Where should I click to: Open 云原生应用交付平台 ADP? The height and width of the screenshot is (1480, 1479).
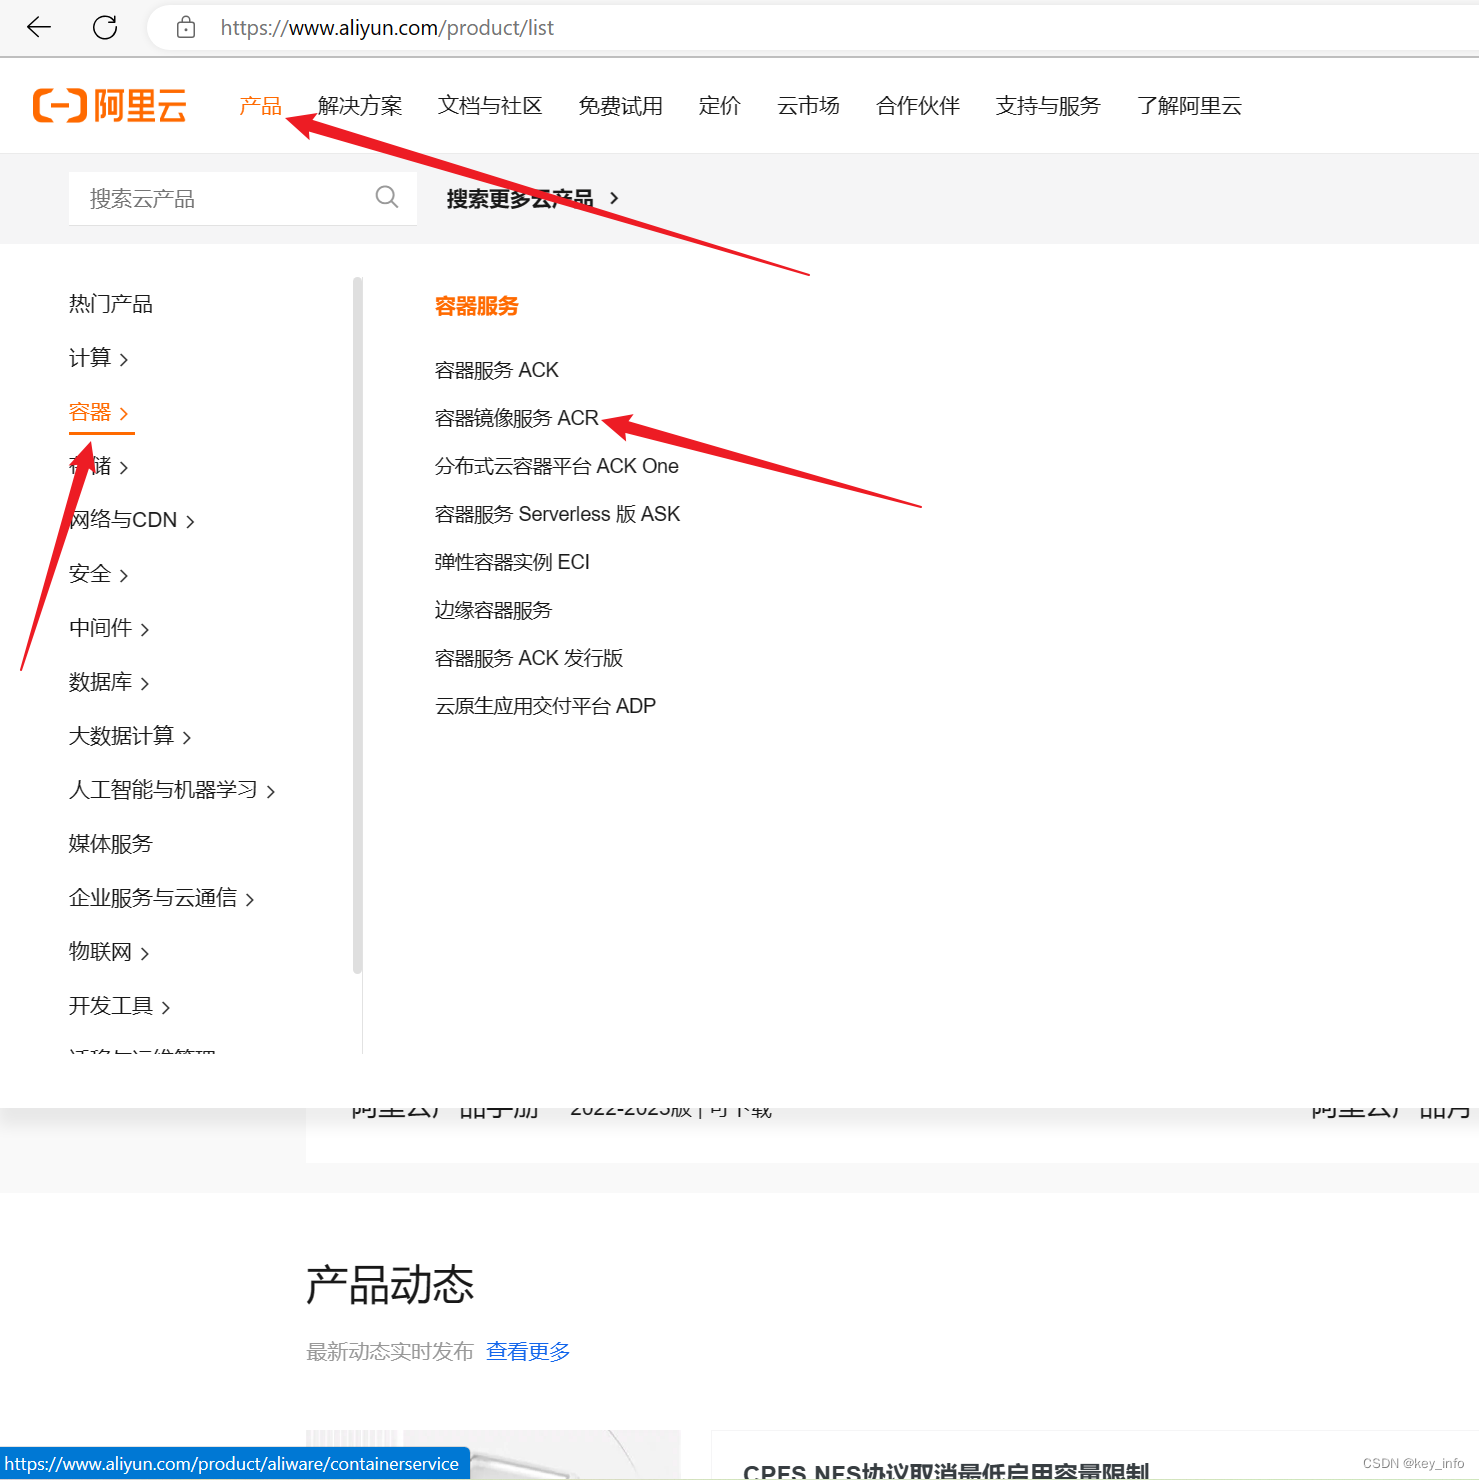click(546, 706)
